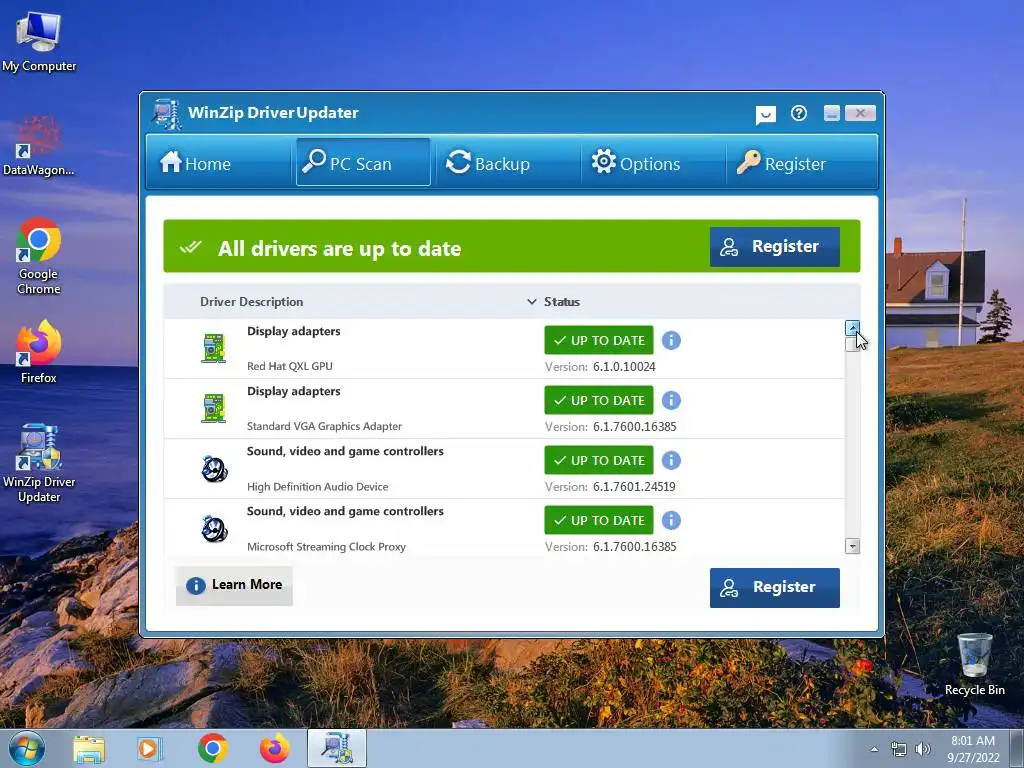Click UP TO DATE badge for Microsoft Streaming Clock Proxy
Image resolution: width=1024 pixels, height=768 pixels.
(599, 520)
